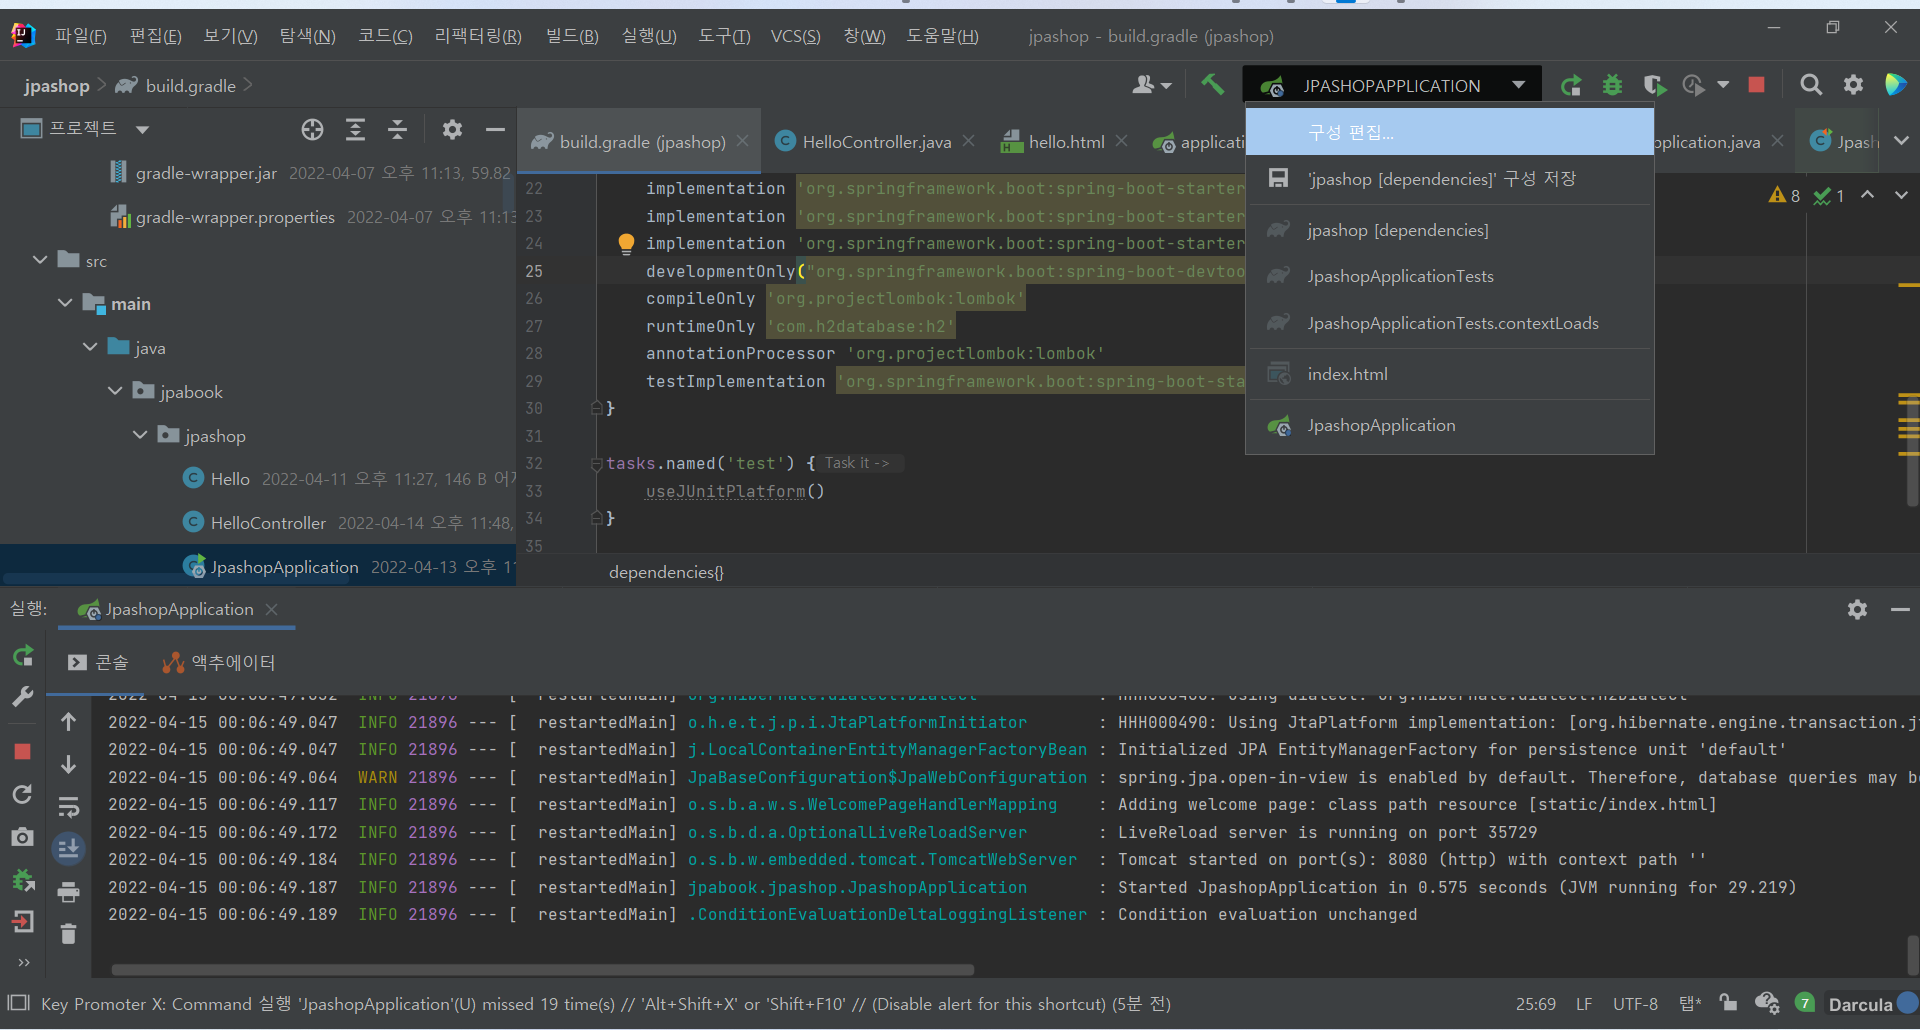
Task: Rerun JpashopApplication from main toolbar
Action: tap(1571, 85)
